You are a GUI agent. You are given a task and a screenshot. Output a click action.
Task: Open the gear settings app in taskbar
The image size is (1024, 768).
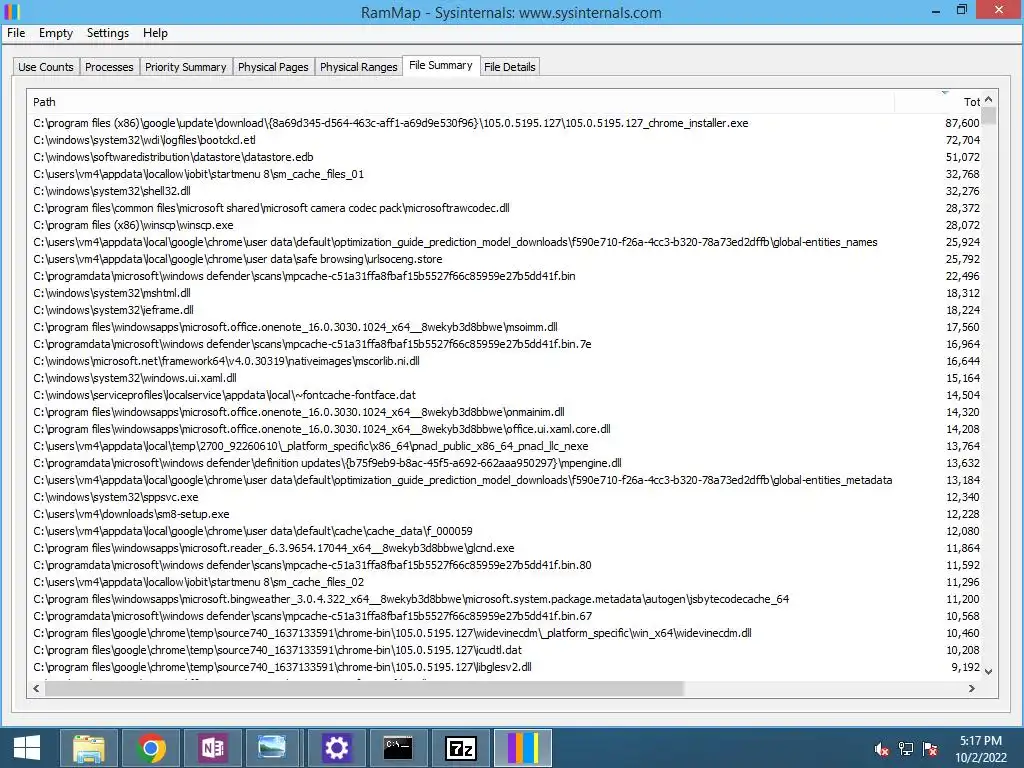336,748
